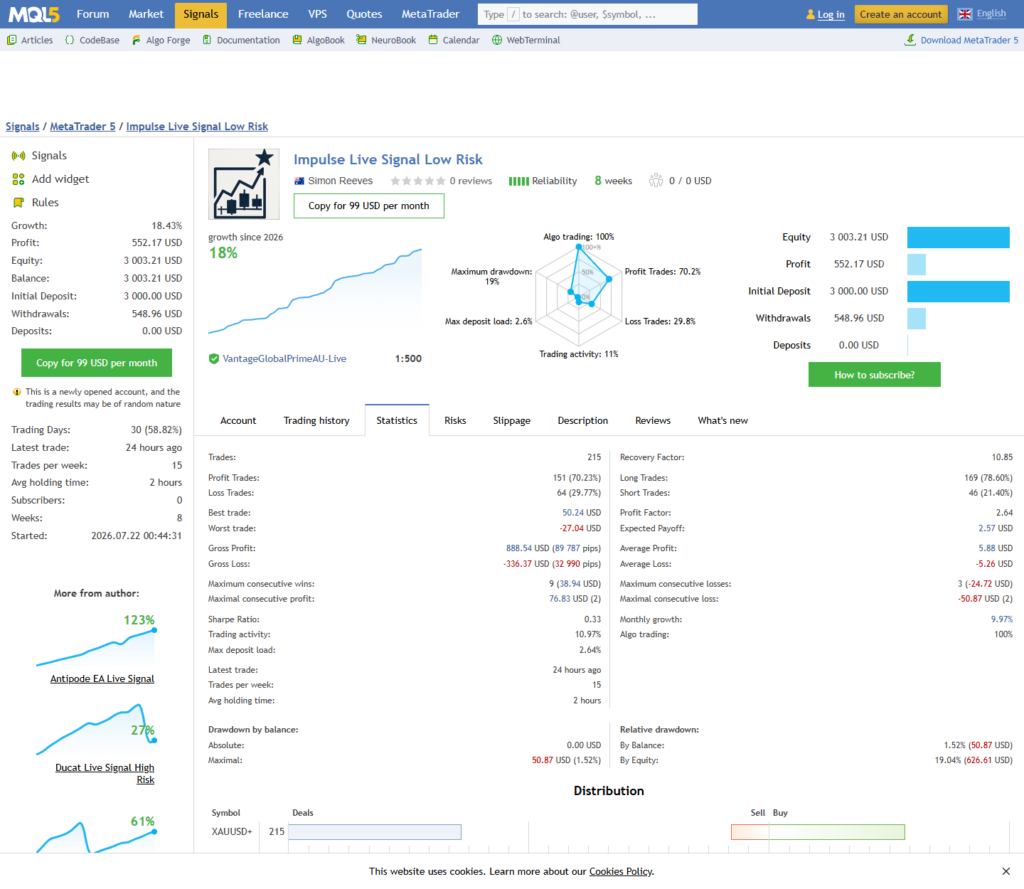Viewport: 1024px width, 889px height.
Task: Click the Equity blue bar
Action: [x=958, y=238]
